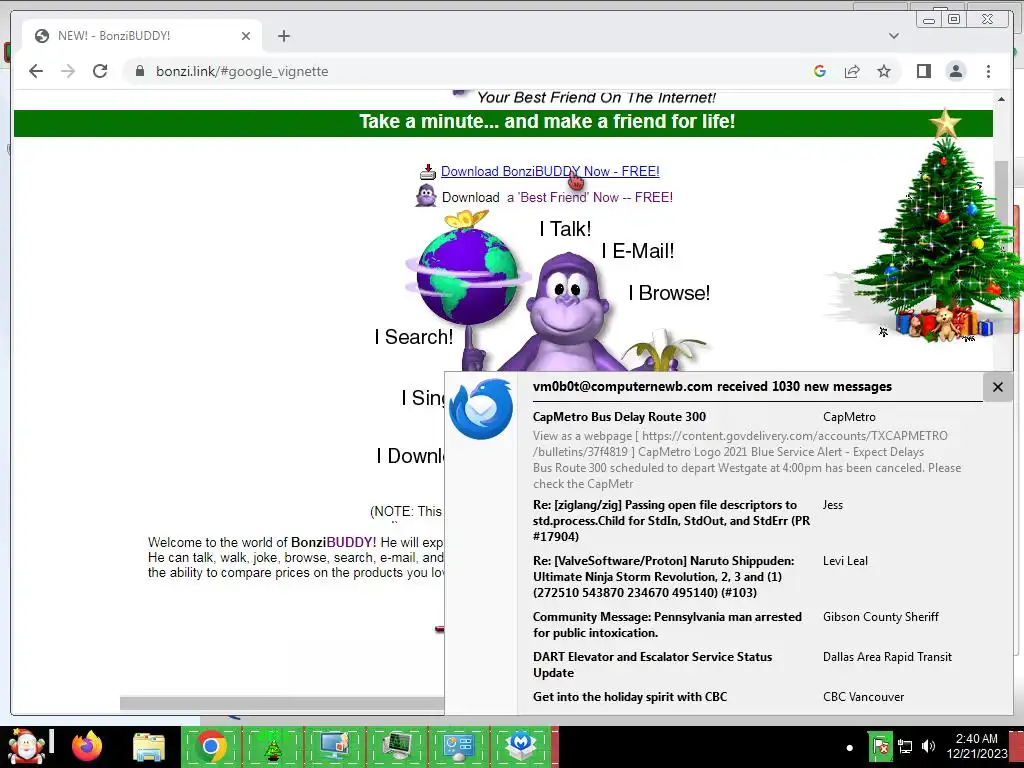Screen dimensions: 1024x768
Task: Close the Thunderbird new mail notification
Action: 997,387
